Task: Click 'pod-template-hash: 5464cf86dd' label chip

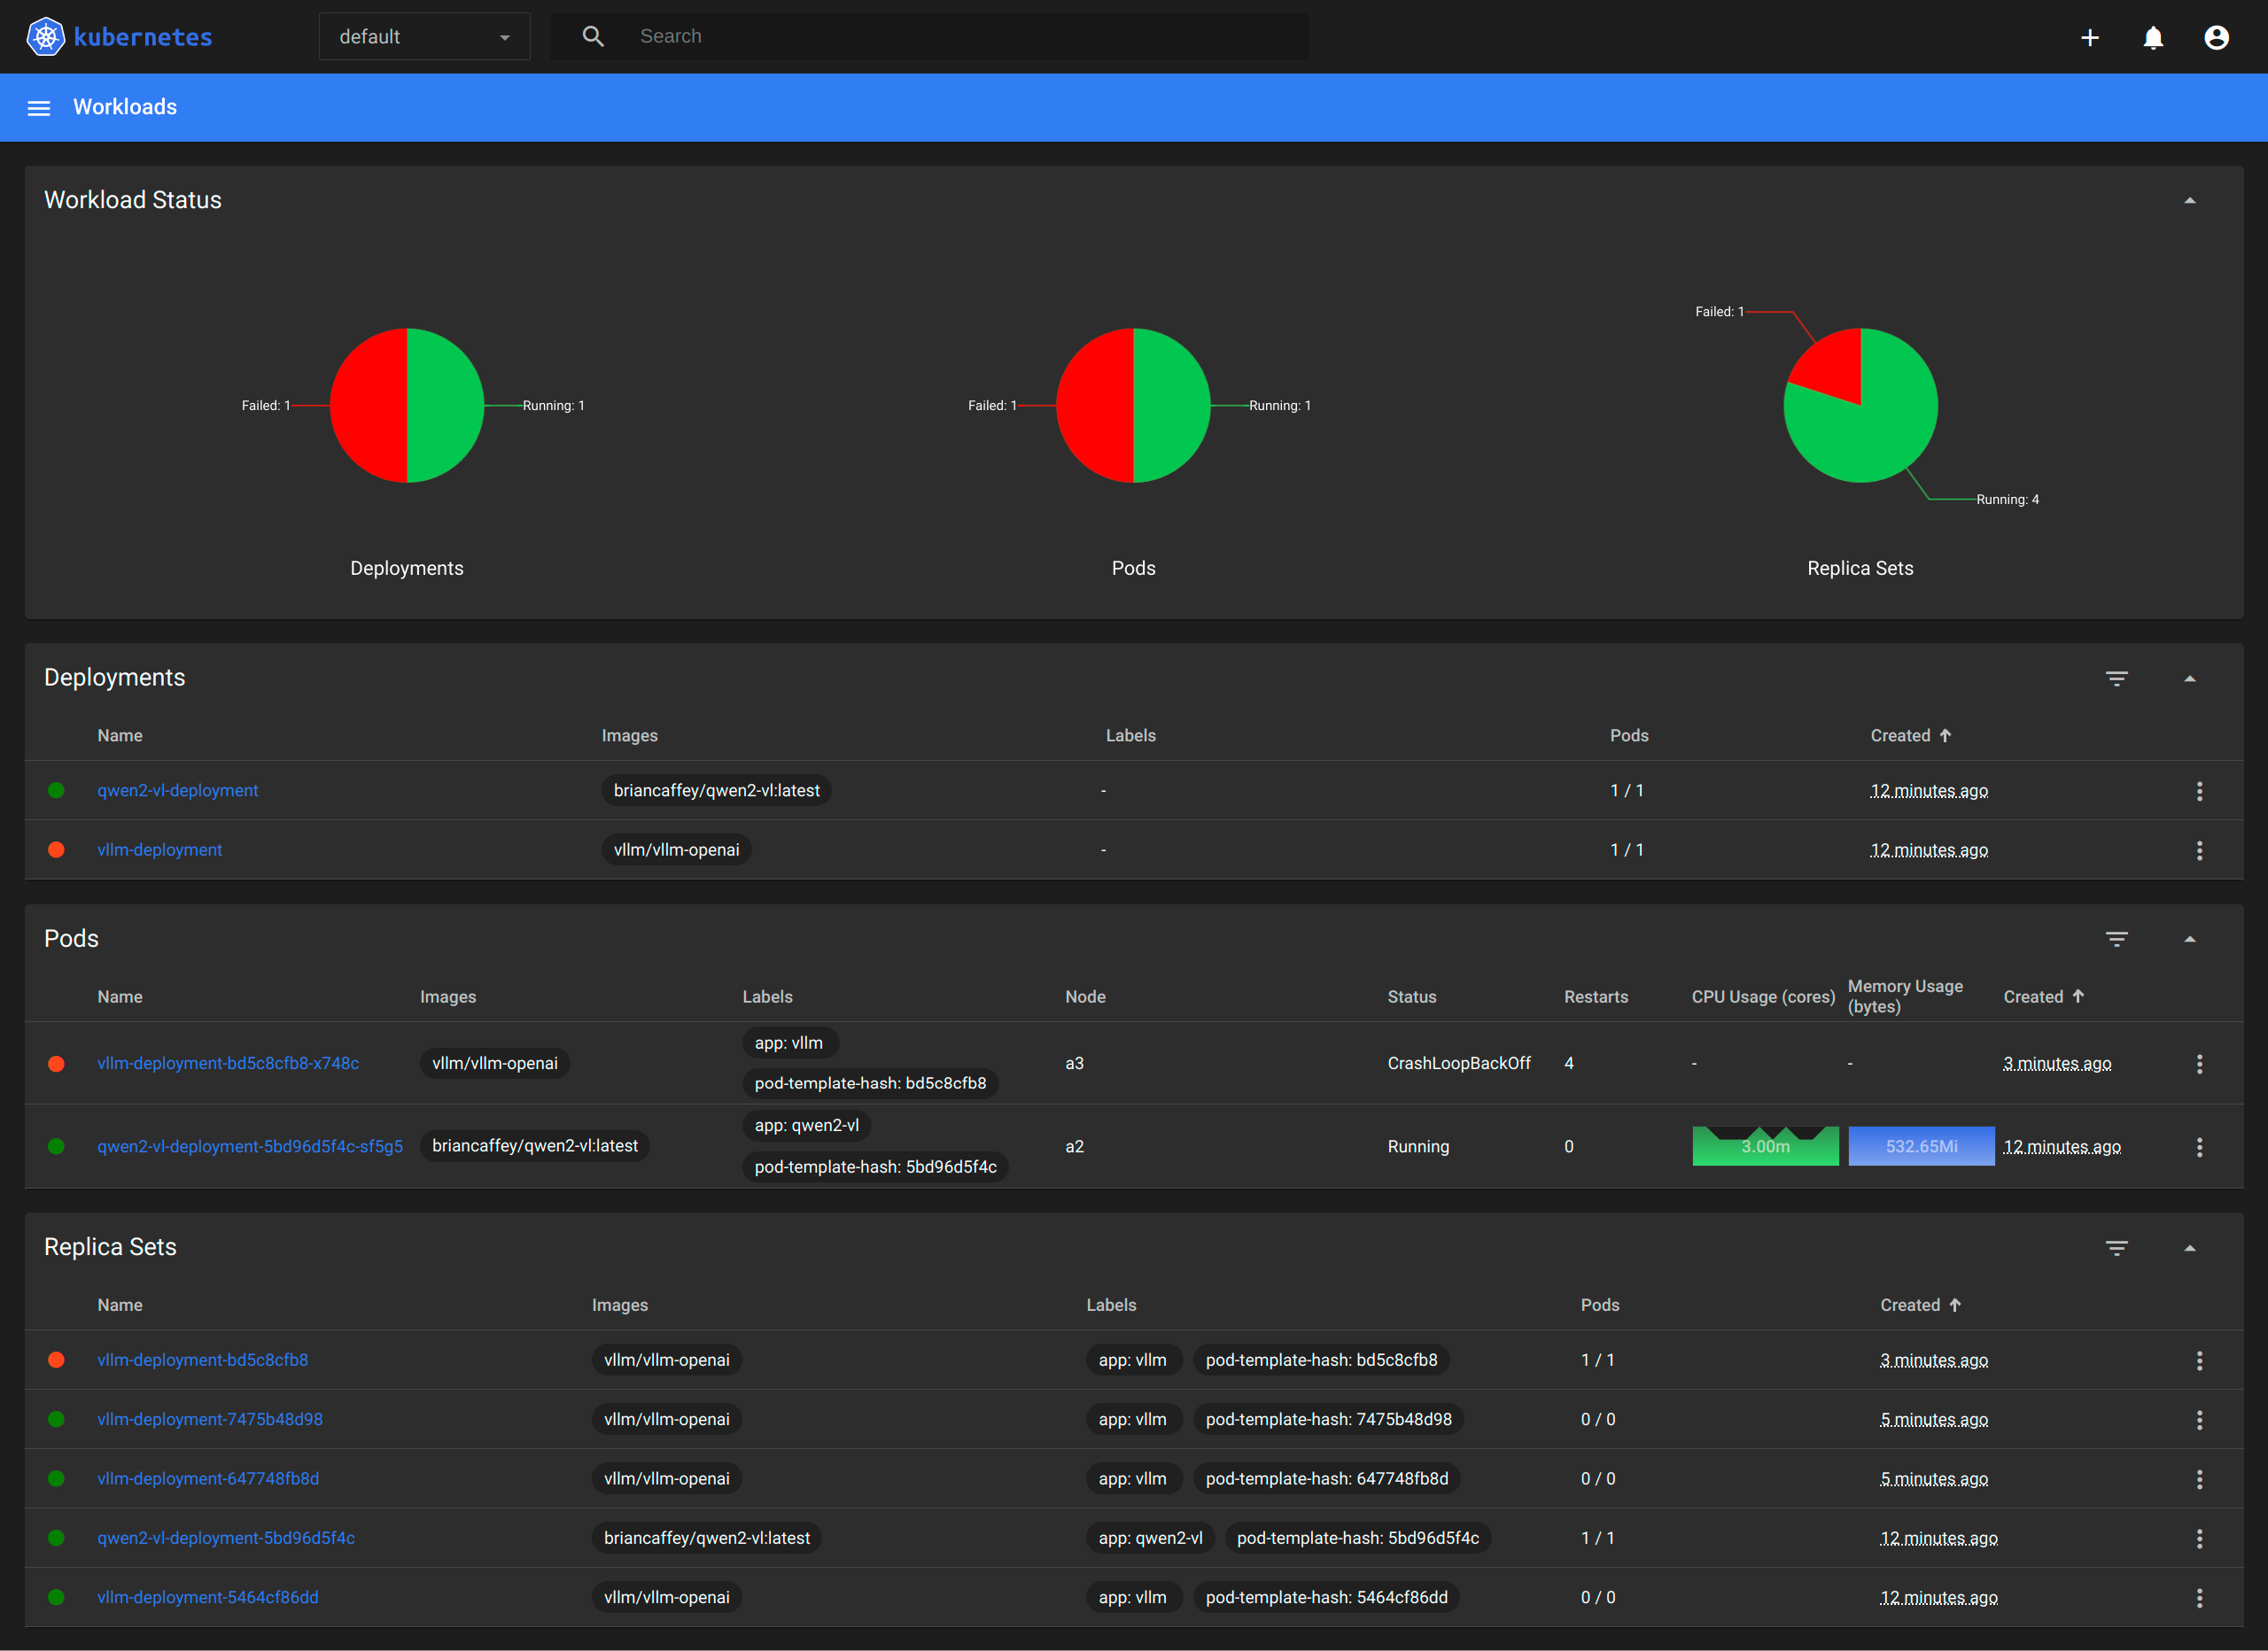Action: [1326, 1598]
